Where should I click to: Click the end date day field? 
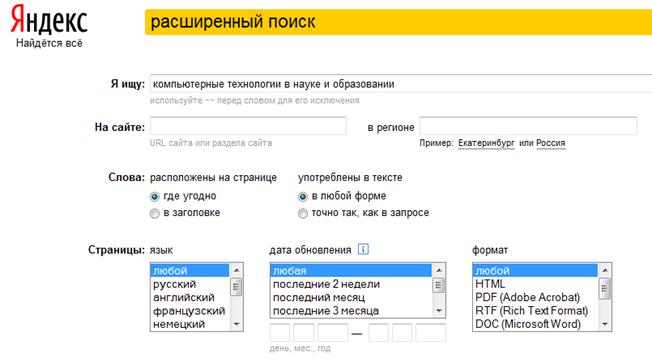pos(378,333)
